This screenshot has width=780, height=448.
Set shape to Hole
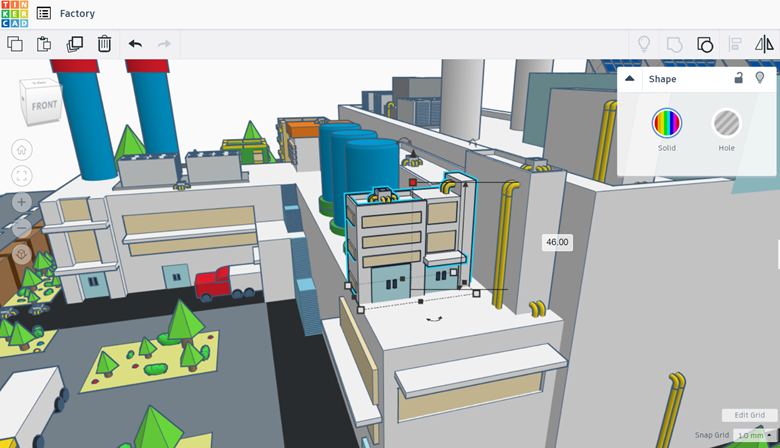pyautogui.click(x=726, y=123)
